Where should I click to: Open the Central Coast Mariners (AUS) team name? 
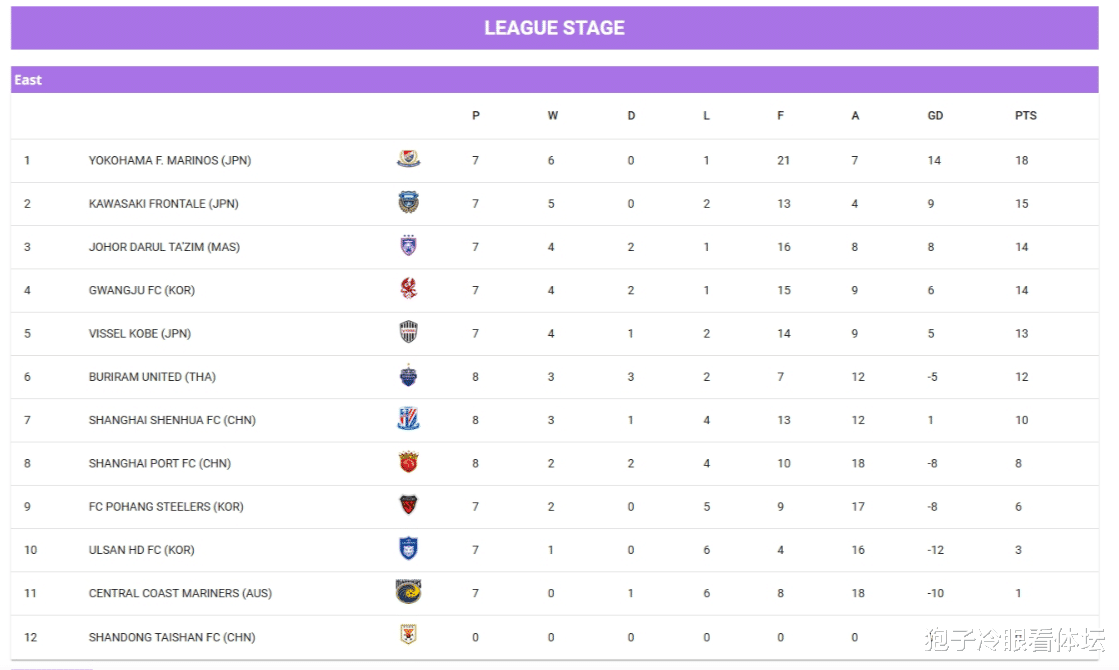[x=180, y=594]
